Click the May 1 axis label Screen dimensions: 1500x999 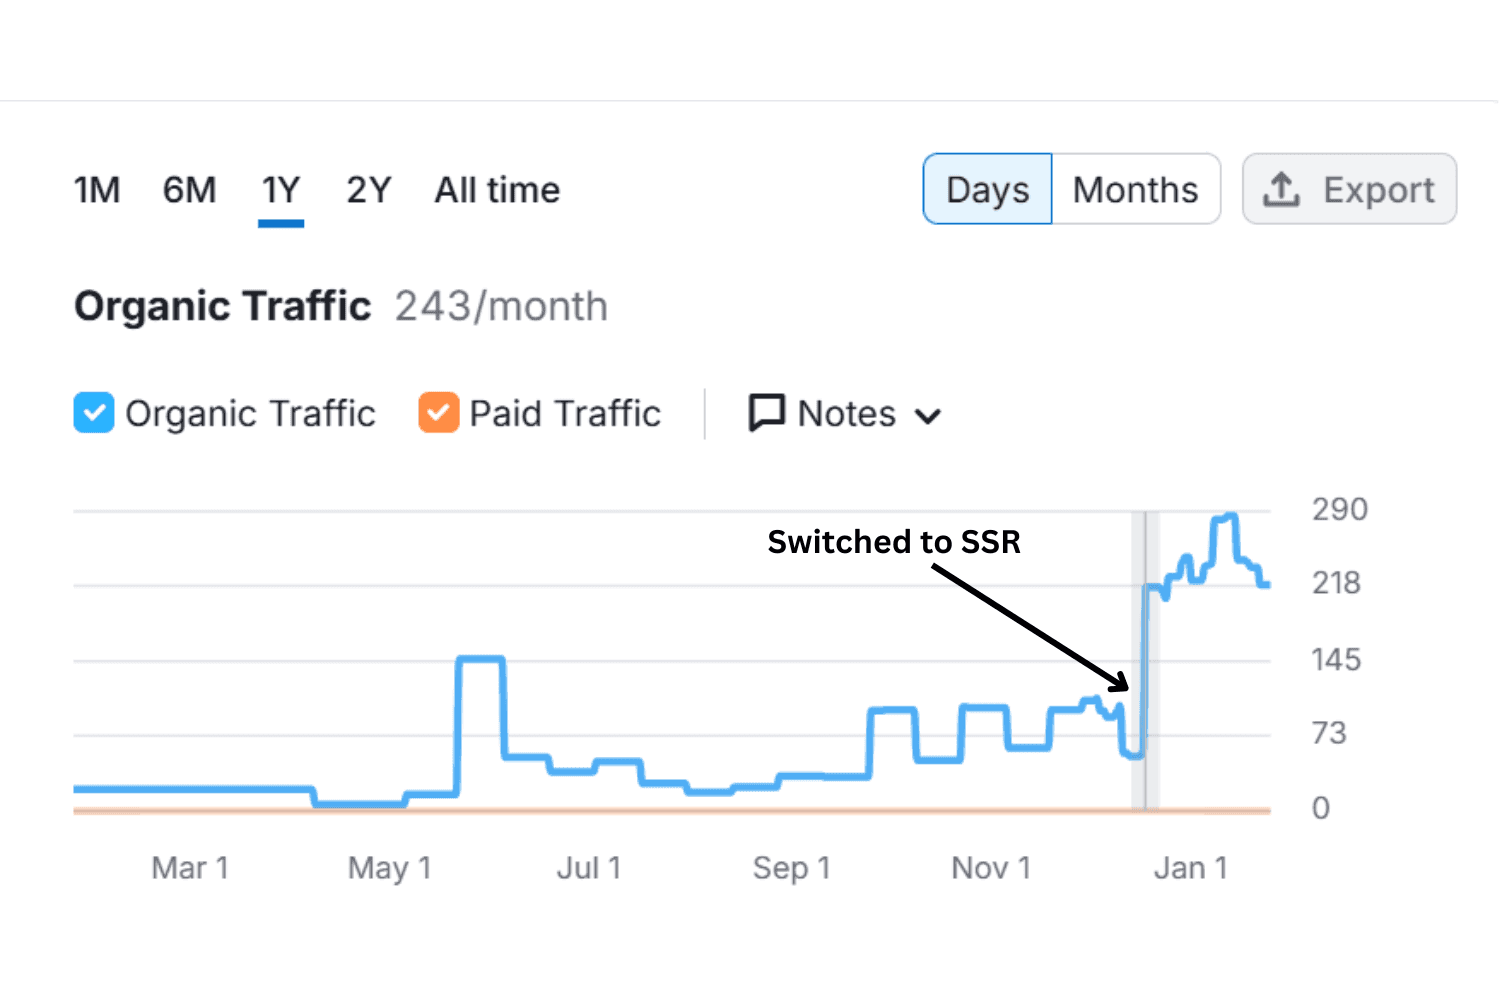point(389,868)
